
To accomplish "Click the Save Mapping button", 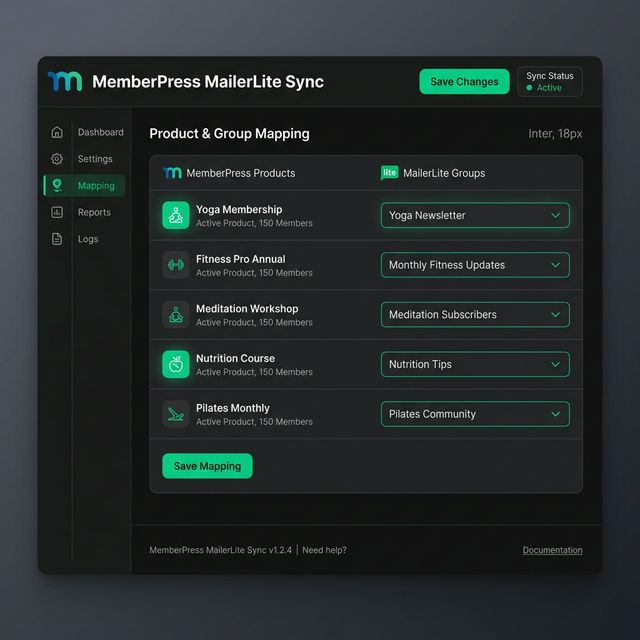I will tap(207, 466).
